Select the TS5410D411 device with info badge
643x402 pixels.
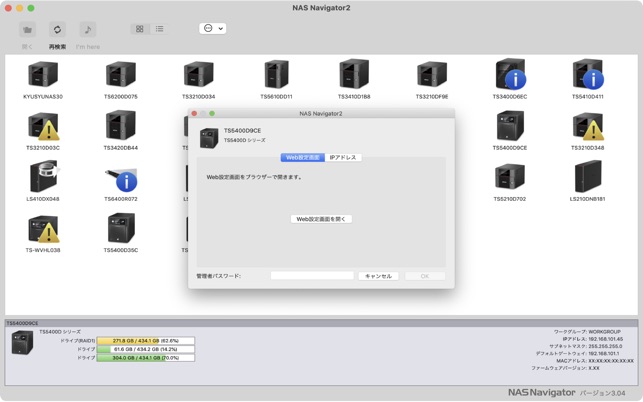pyautogui.click(x=588, y=80)
